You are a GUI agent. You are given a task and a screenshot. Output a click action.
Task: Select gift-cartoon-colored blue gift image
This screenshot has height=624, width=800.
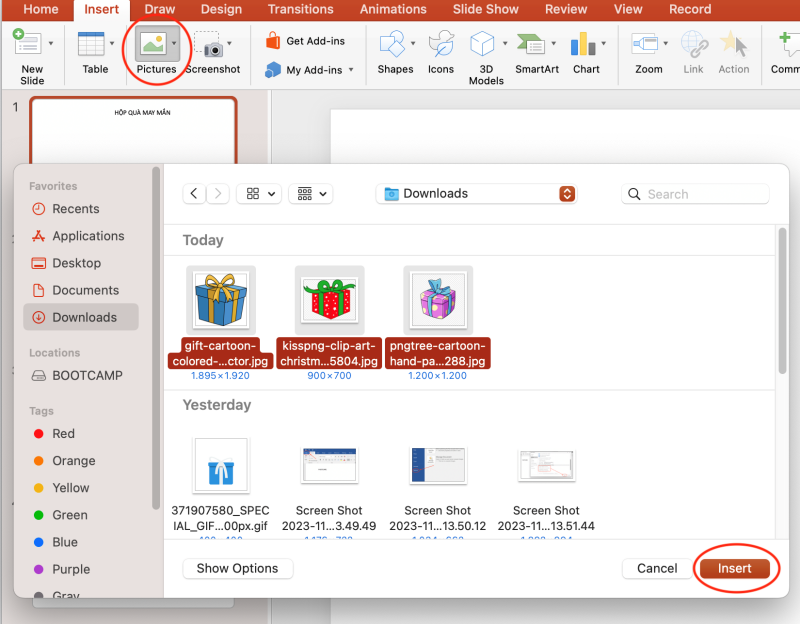220,300
